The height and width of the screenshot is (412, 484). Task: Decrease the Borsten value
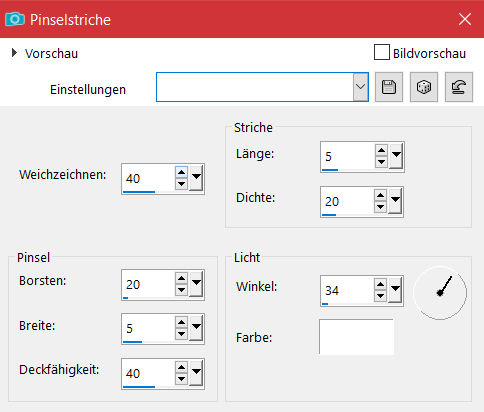pyautogui.click(x=181, y=290)
